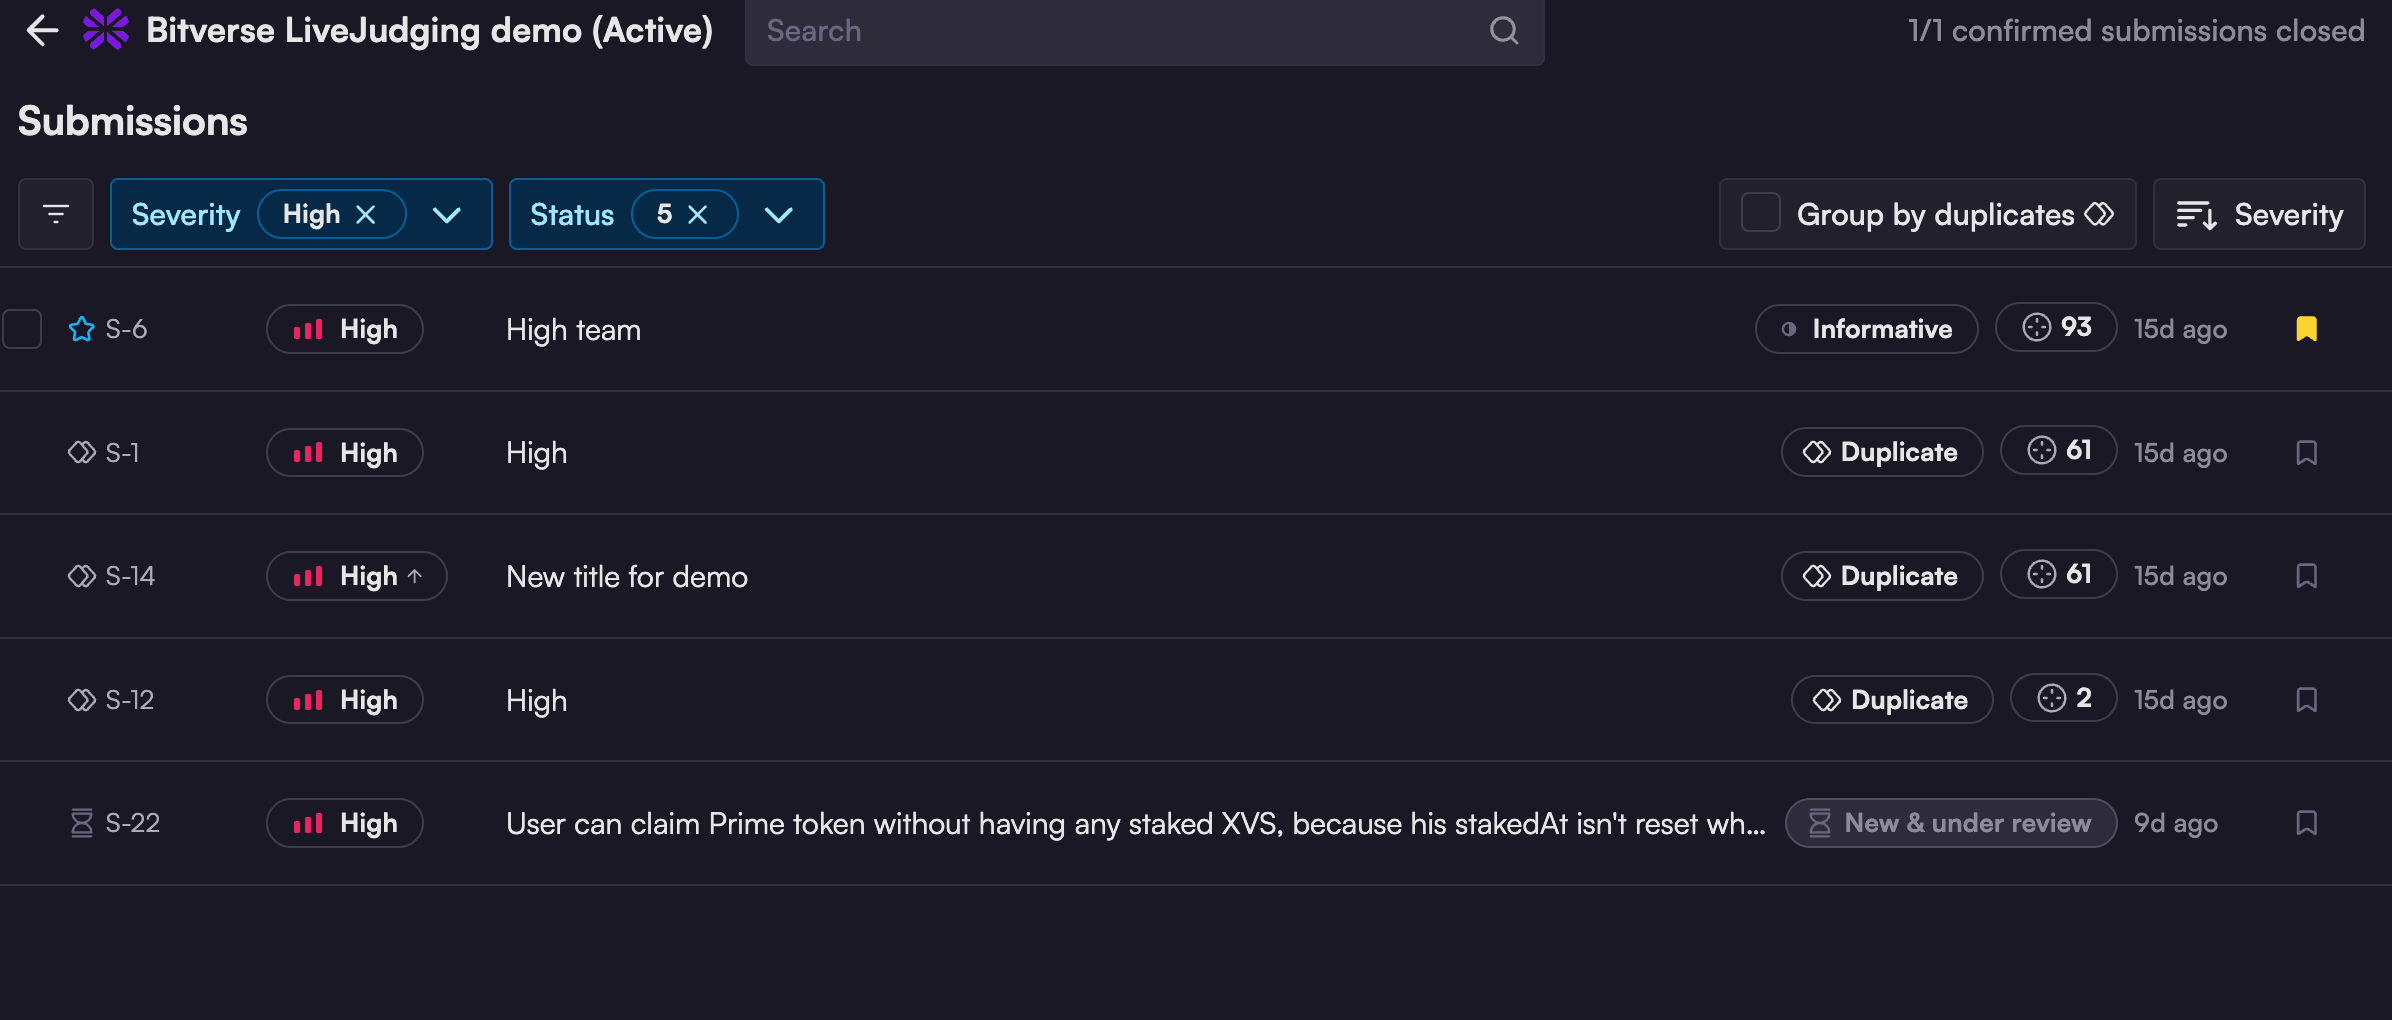
Task: Select the S-6 row checkbox
Action: (22, 329)
